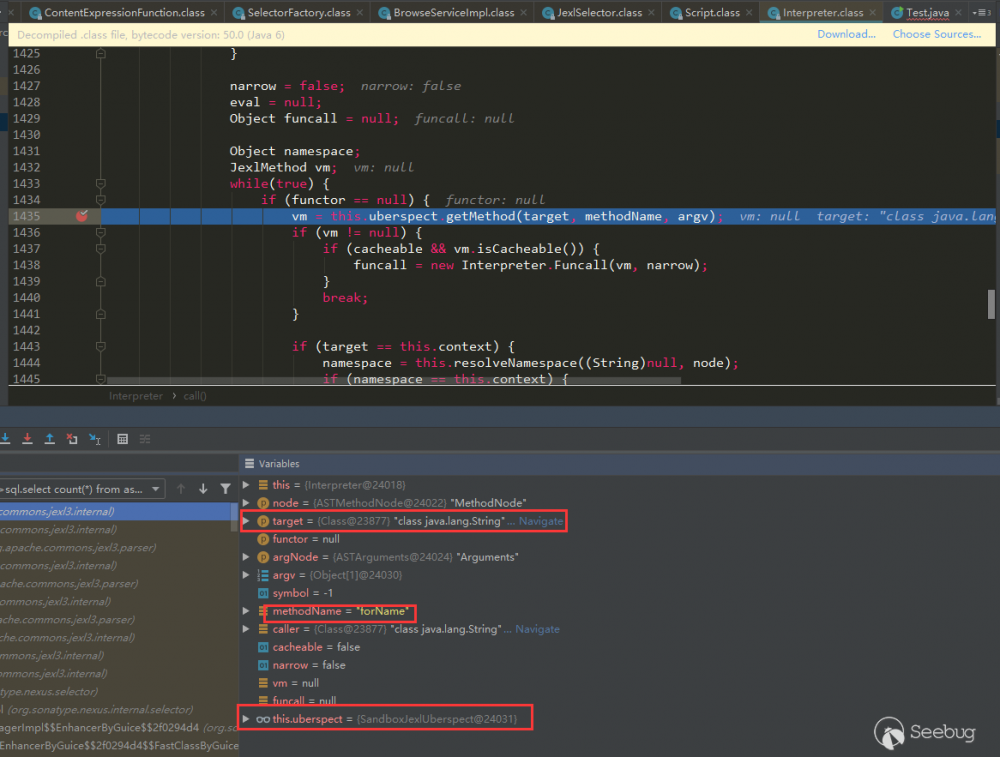Toggle the code fold marker at line 1436
The image size is (1000, 757).
100,232
